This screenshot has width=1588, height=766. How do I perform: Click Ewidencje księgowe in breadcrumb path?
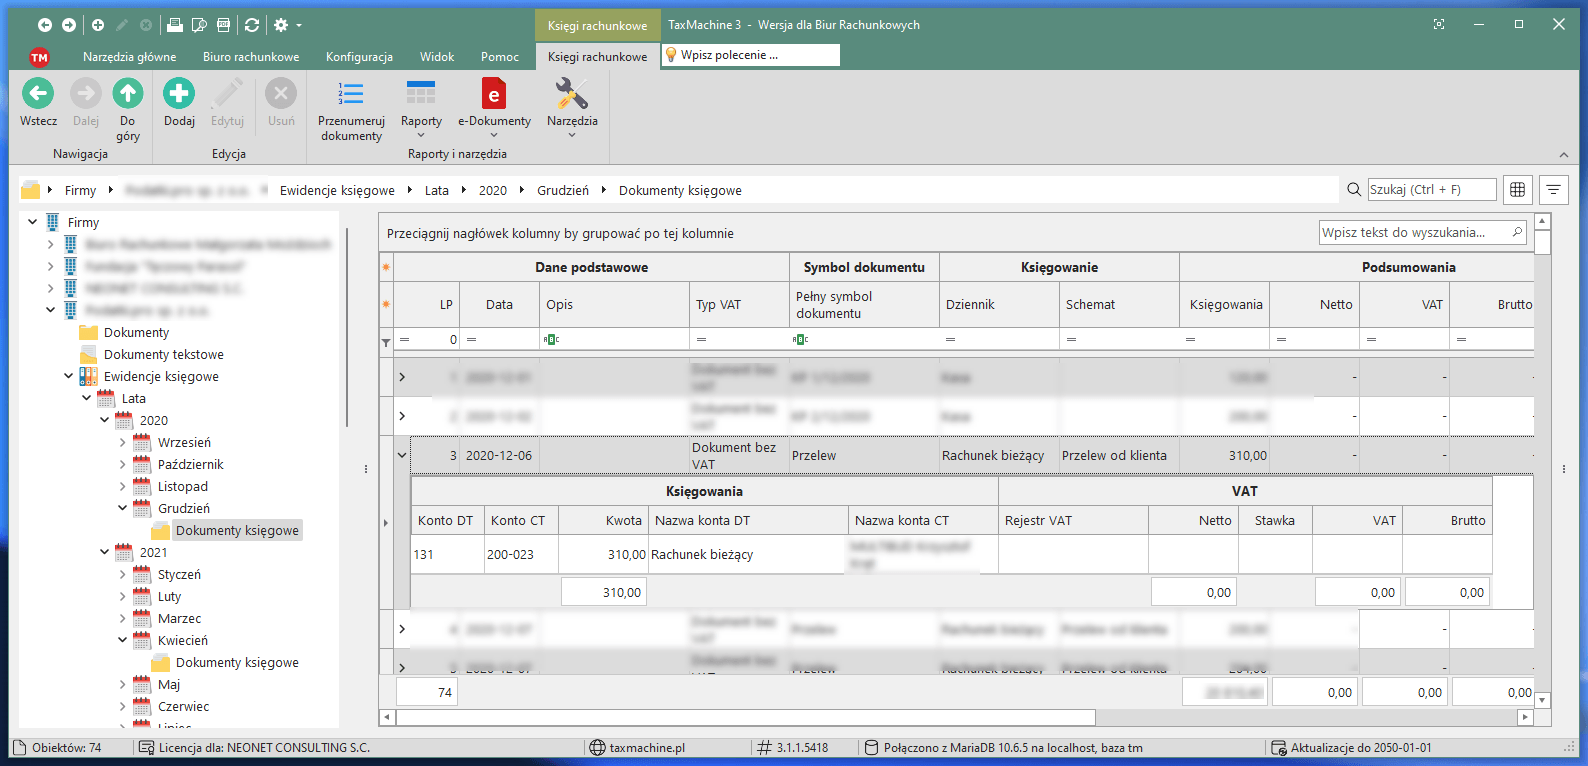pos(337,190)
